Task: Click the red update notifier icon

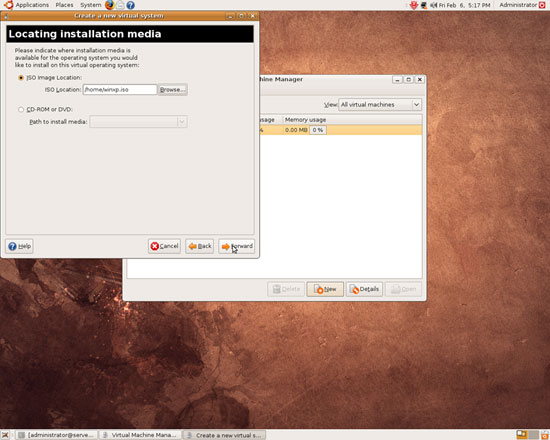Action: point(414,5)
